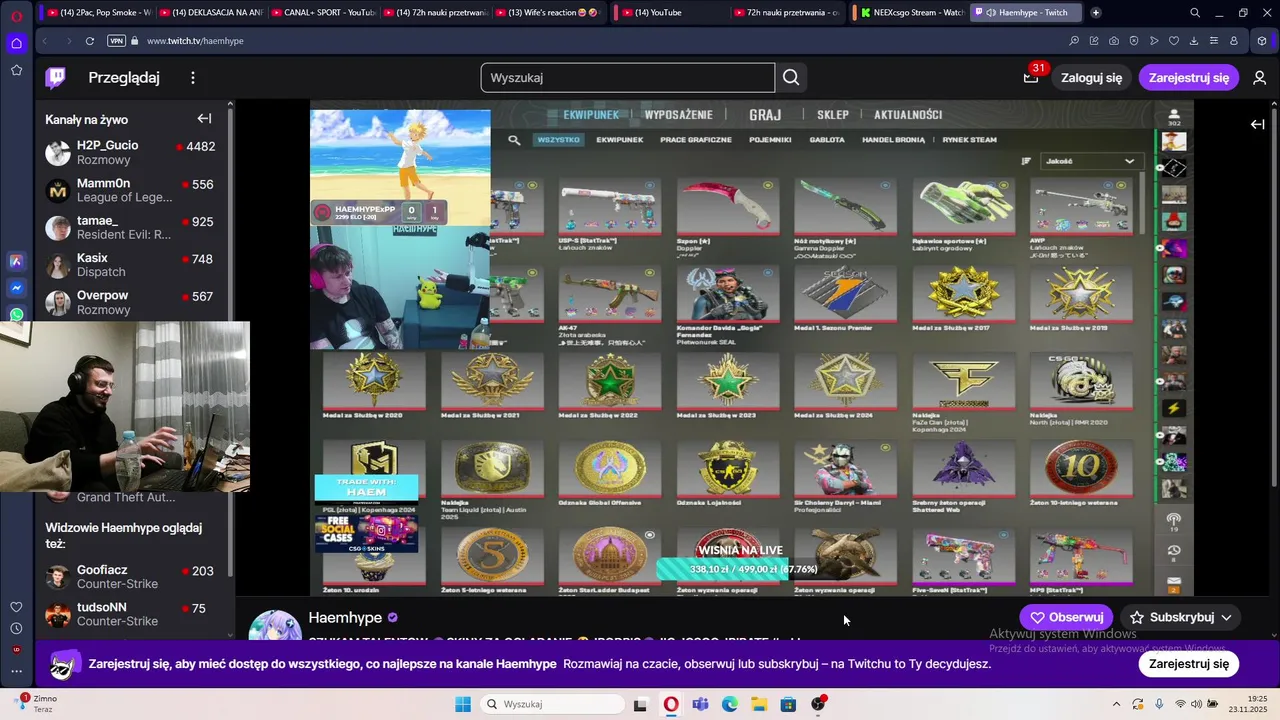Add page to Opera heart favorites
The height and width of the screenshot is (720, 1280).
pyautogui.click(x=1174, y=41)
